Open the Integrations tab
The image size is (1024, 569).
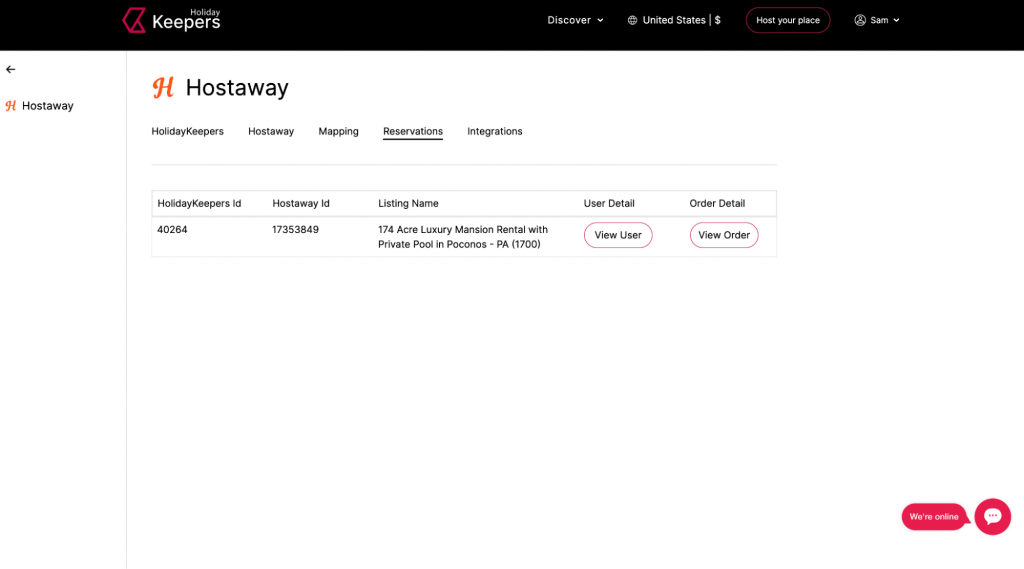coord(494,131)
